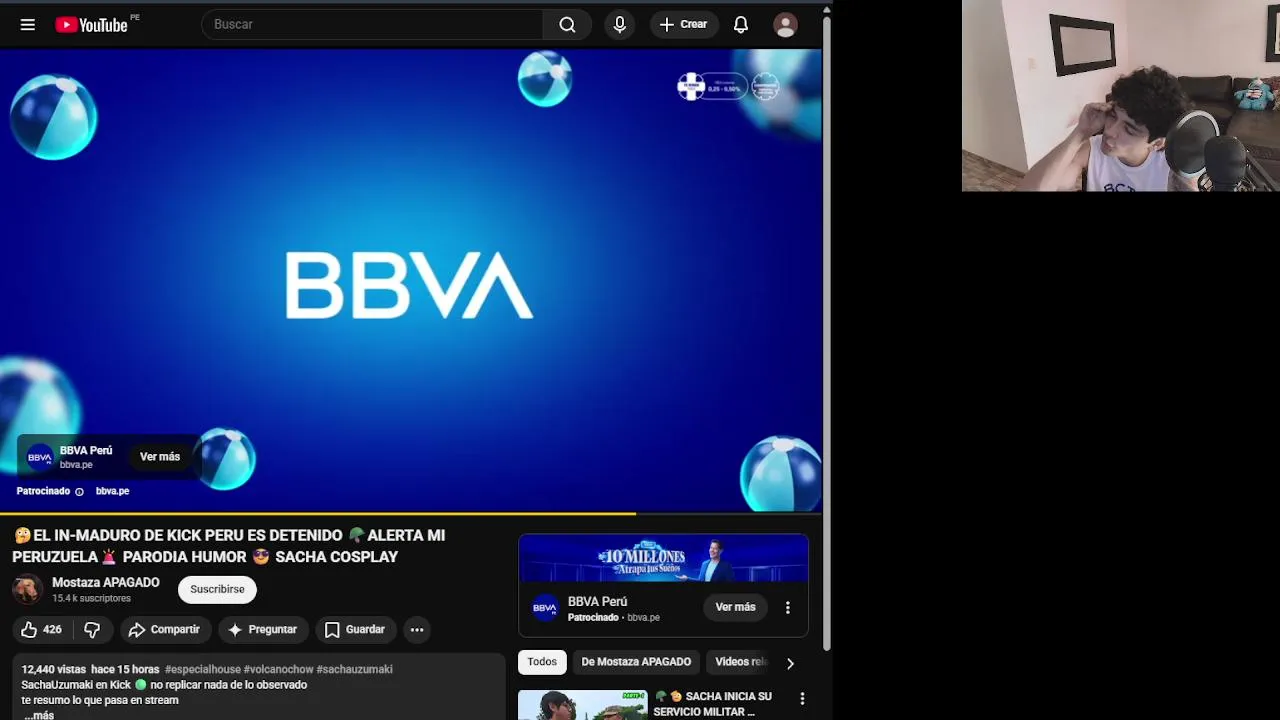Select the Todos filter chip
Viewport: 1280px width, 720px height.
[x=542, y=662]
